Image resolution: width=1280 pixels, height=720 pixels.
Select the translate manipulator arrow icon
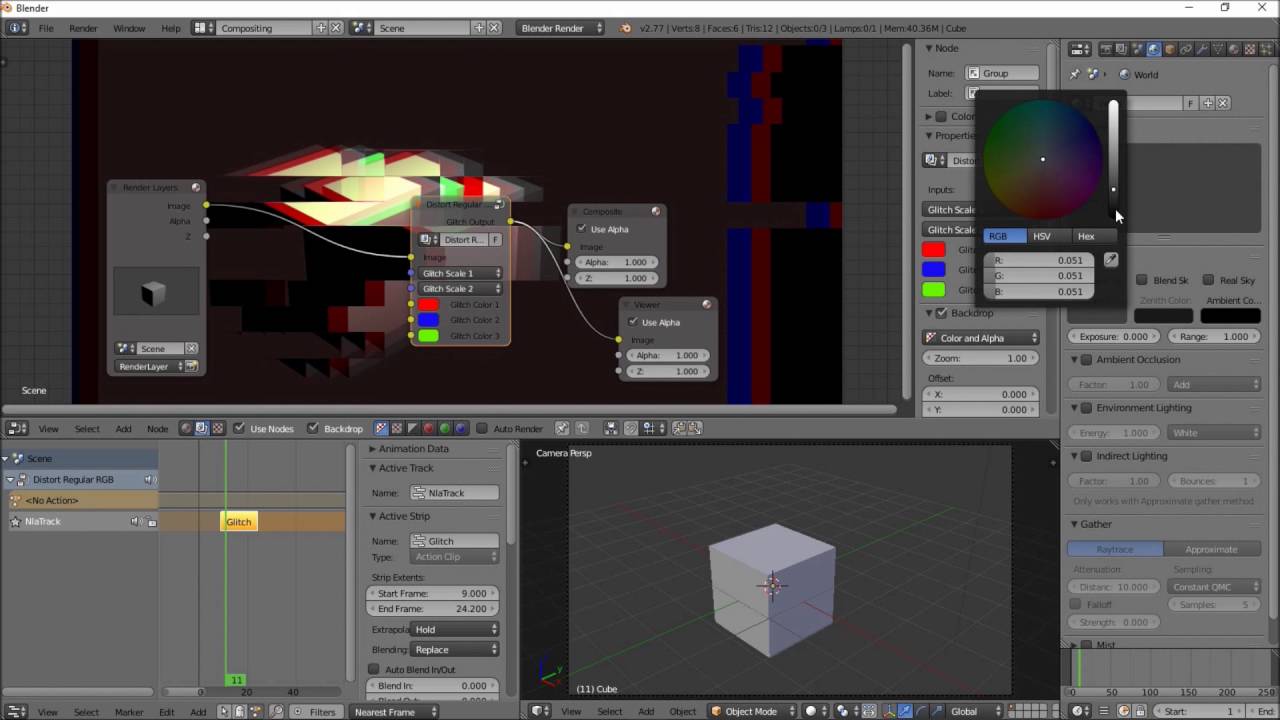(x=905, y=711)
